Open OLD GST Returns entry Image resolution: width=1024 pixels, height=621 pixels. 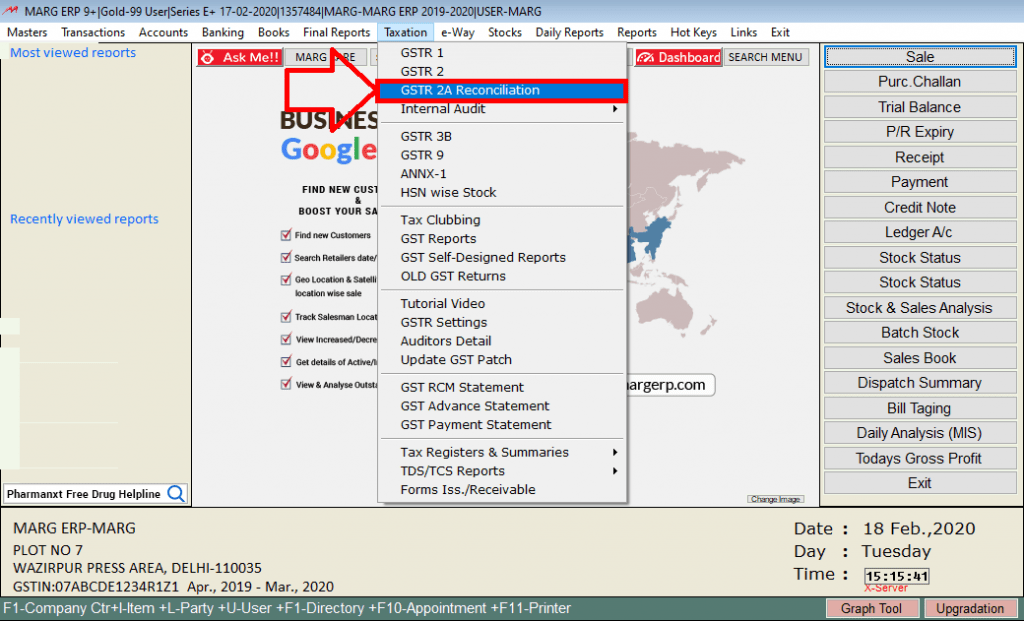click(x=502, y=276)
